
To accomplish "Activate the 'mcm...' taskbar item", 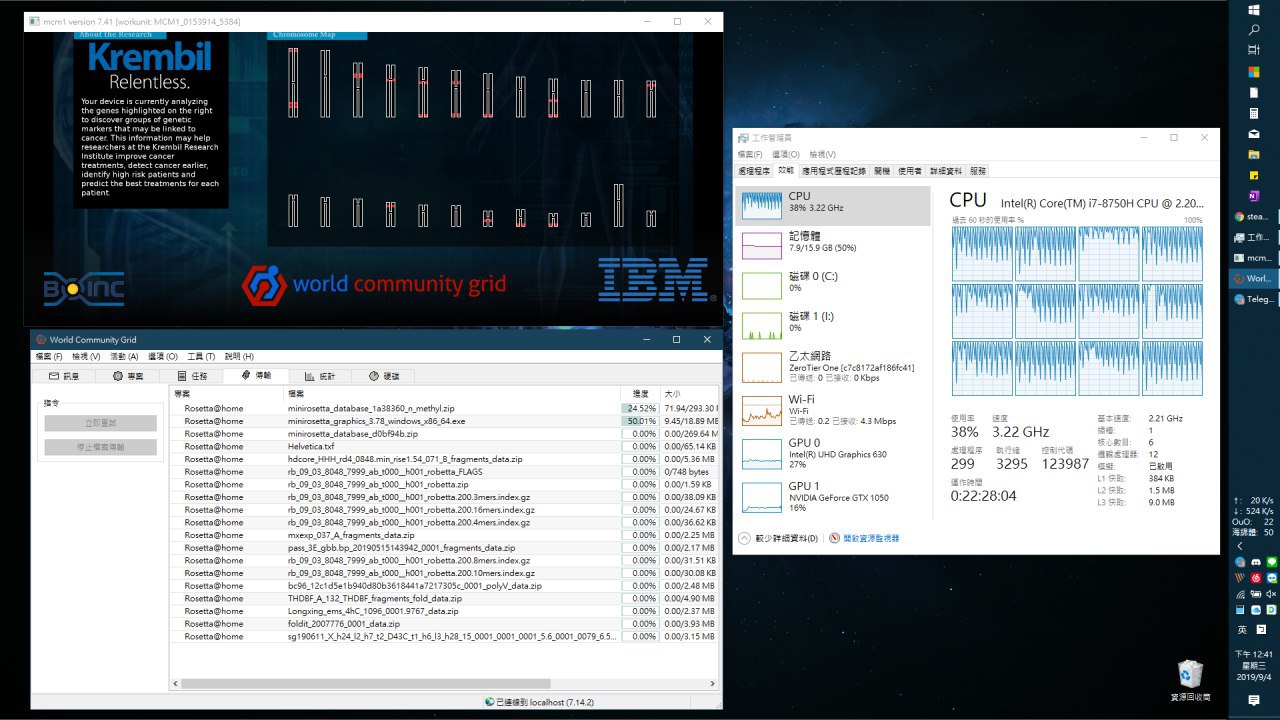I will click(x=1254, y=258).
